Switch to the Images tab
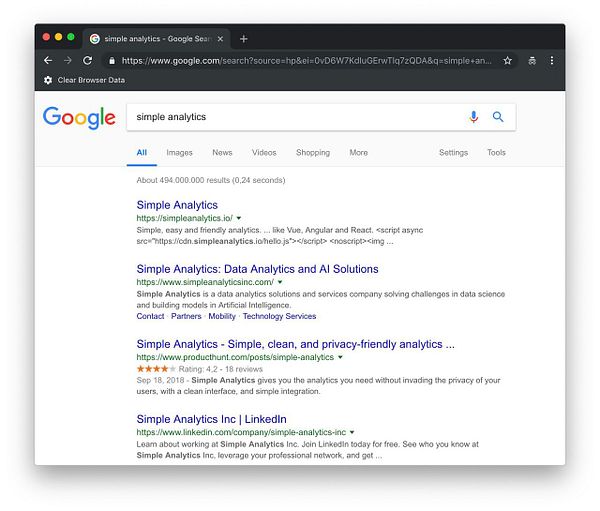The image size is (600, 511). click(179, 152)
